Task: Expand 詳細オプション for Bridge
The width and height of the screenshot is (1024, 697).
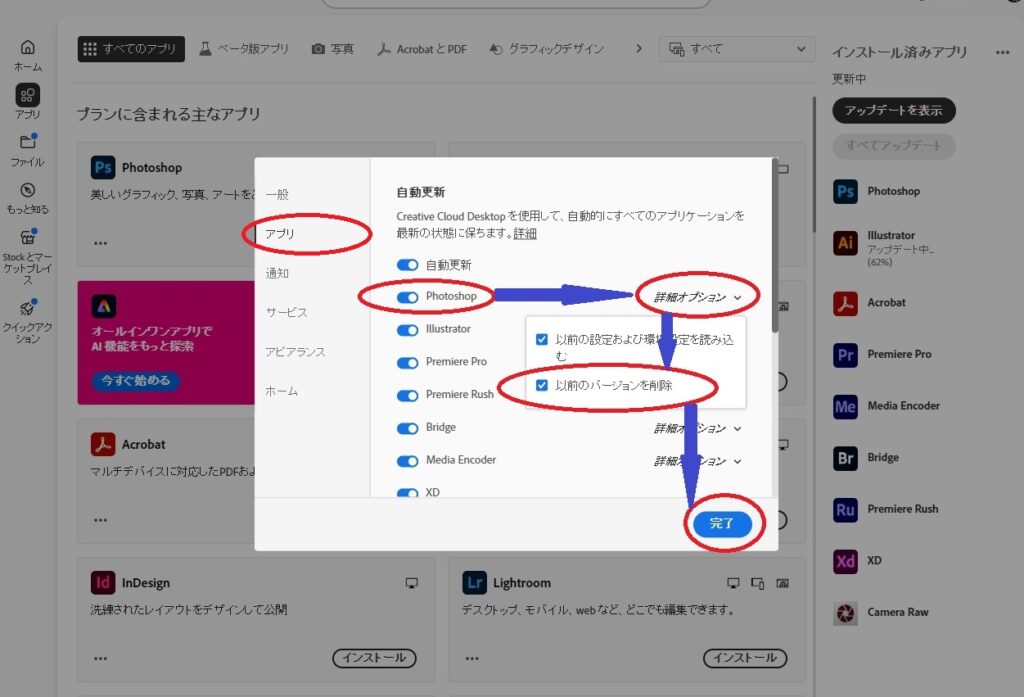Action: (x=697, y=429)
